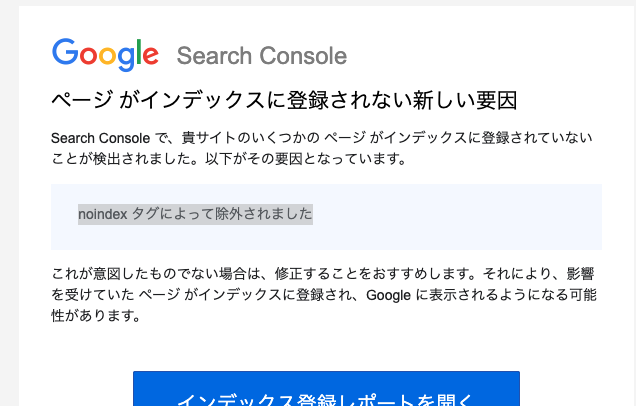
Task: Click the bold word Google in the lower paragraph
Action: point(388,295)
